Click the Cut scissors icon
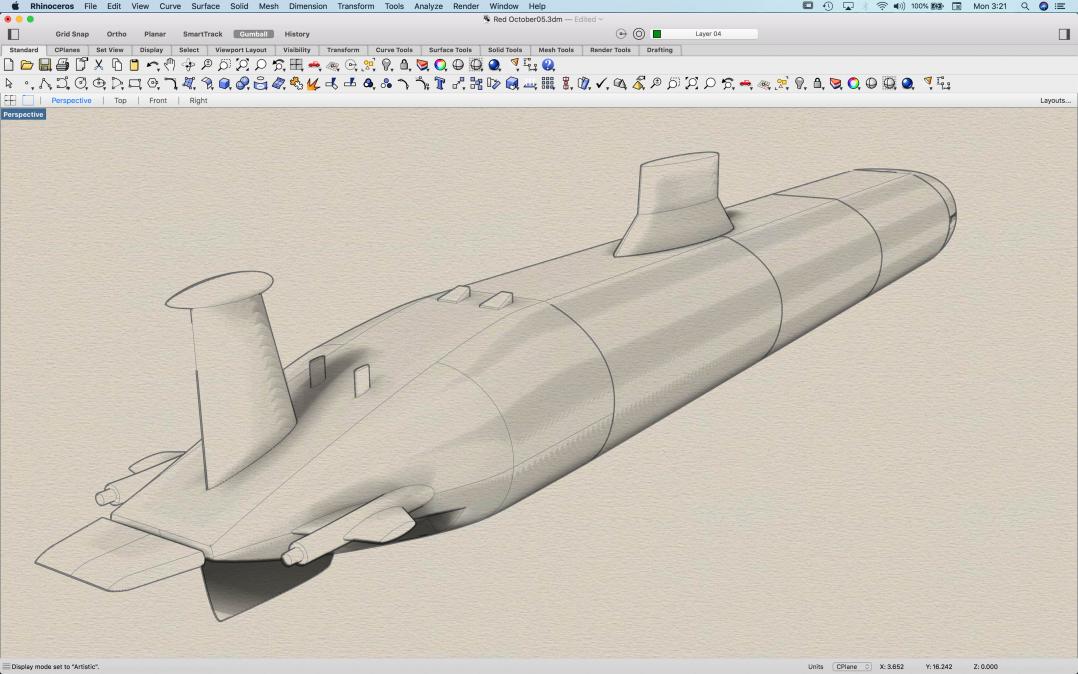 click(99, 65)
